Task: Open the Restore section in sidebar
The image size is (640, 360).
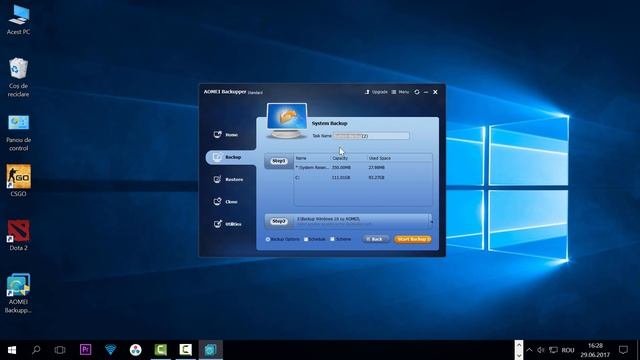Action: (x=228, y=179)
